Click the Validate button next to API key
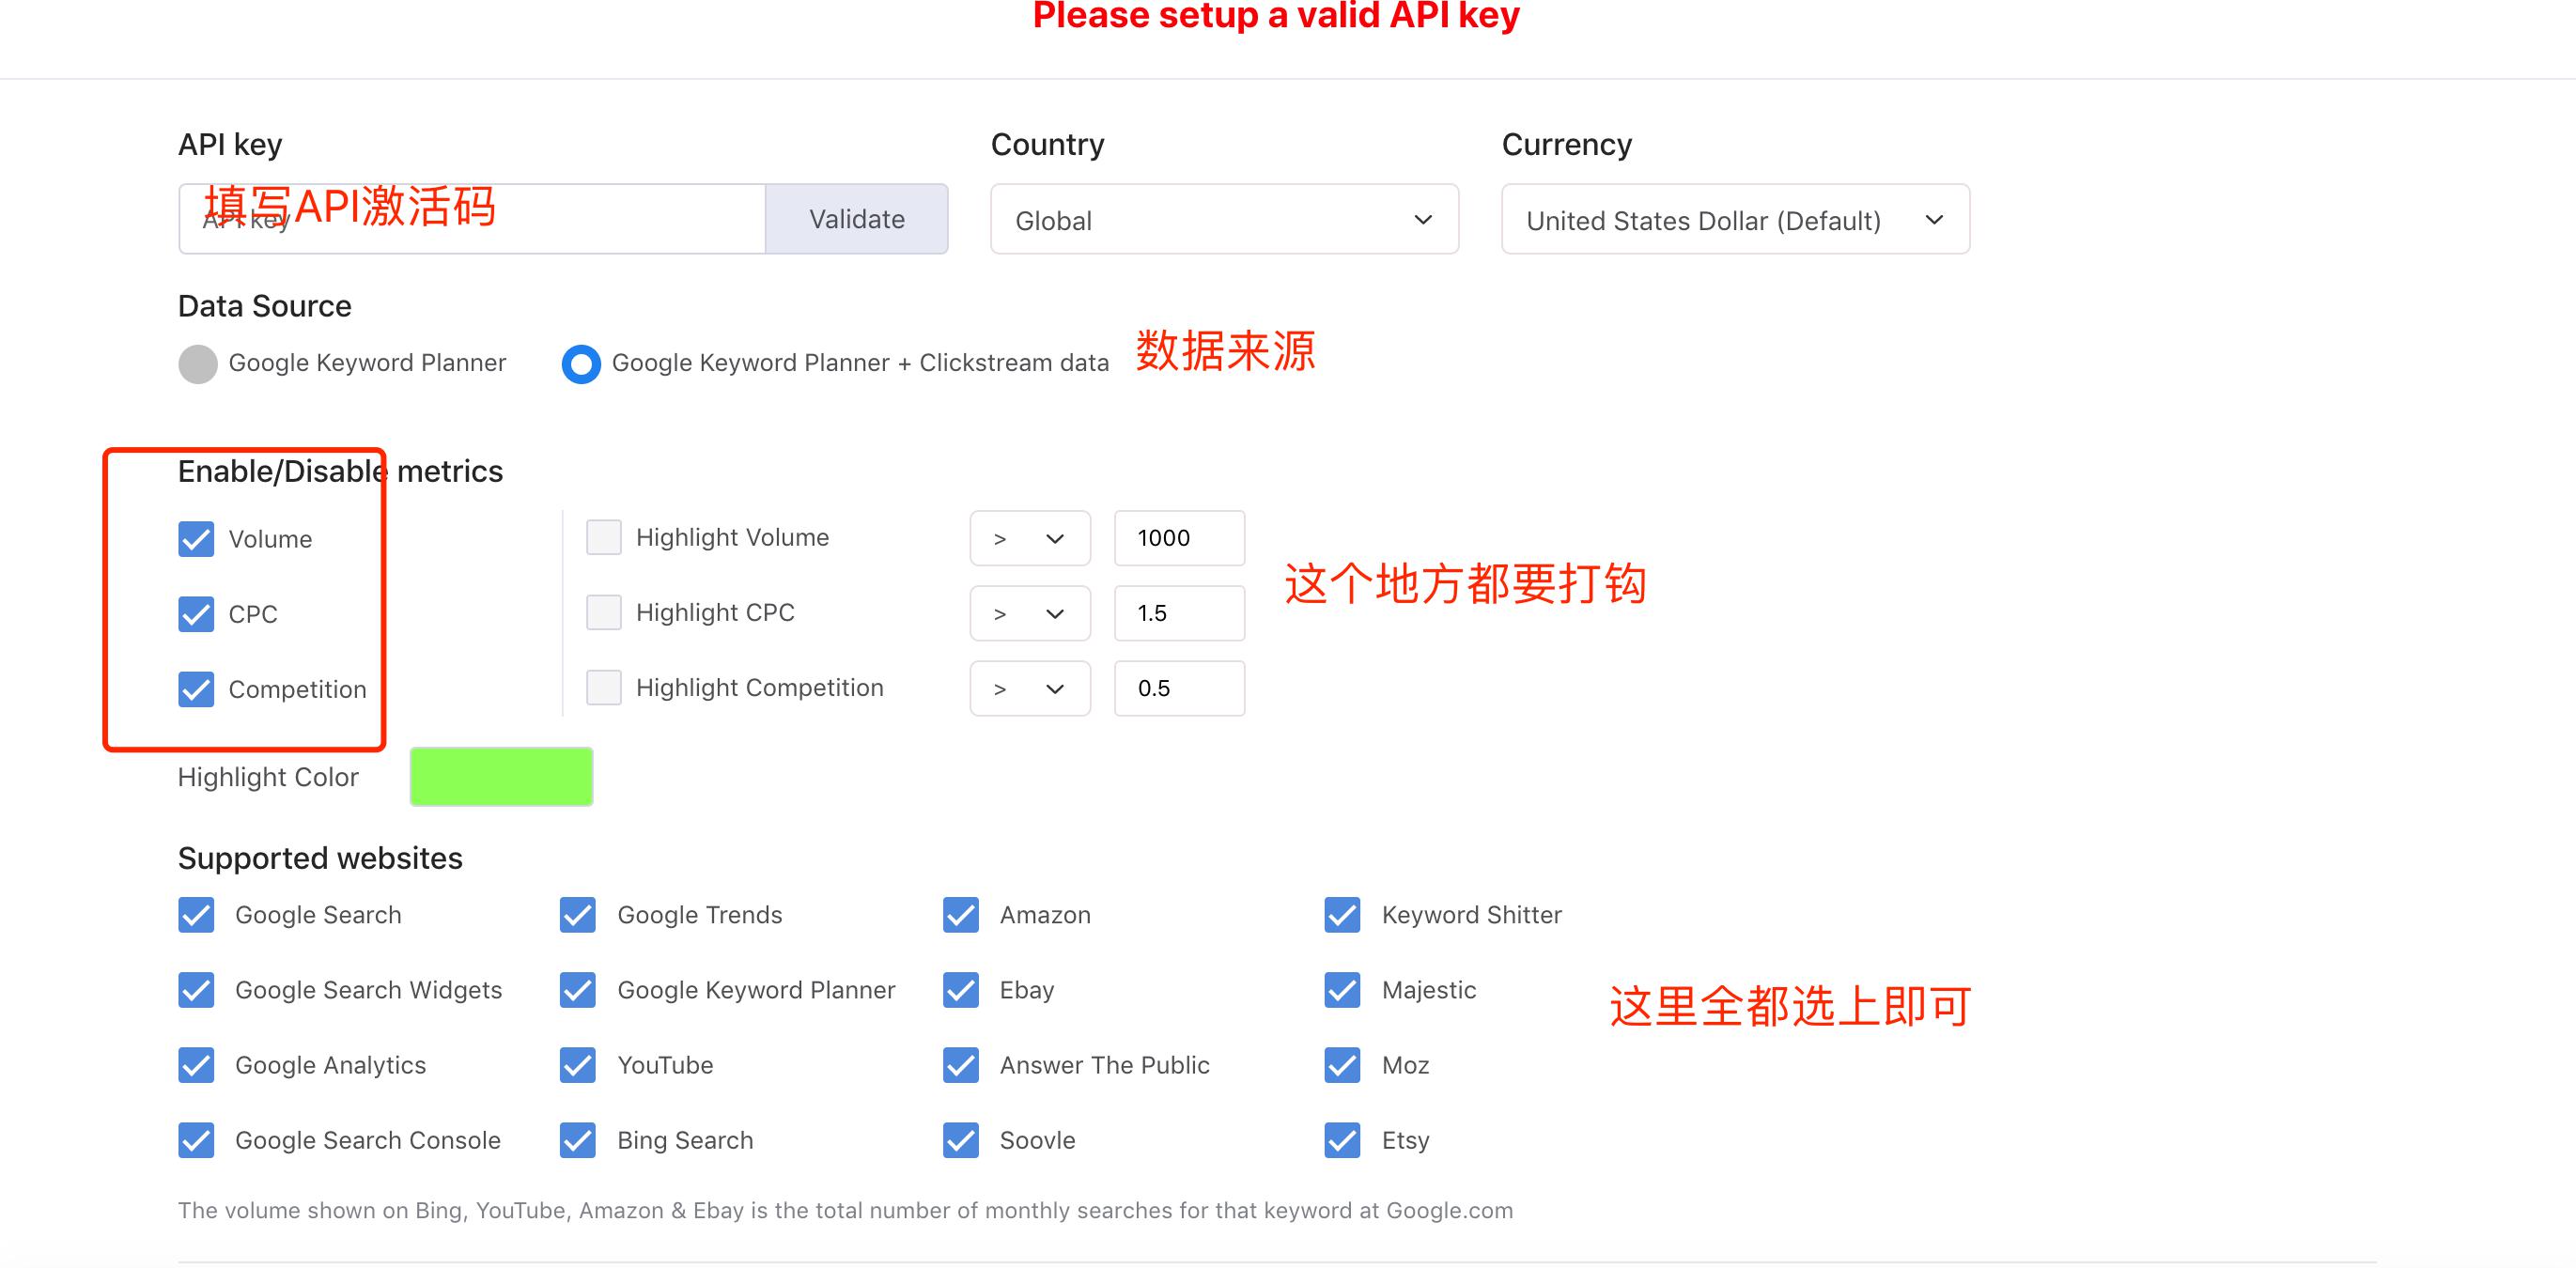The image size is (2576, 1268). click(856, 218)
